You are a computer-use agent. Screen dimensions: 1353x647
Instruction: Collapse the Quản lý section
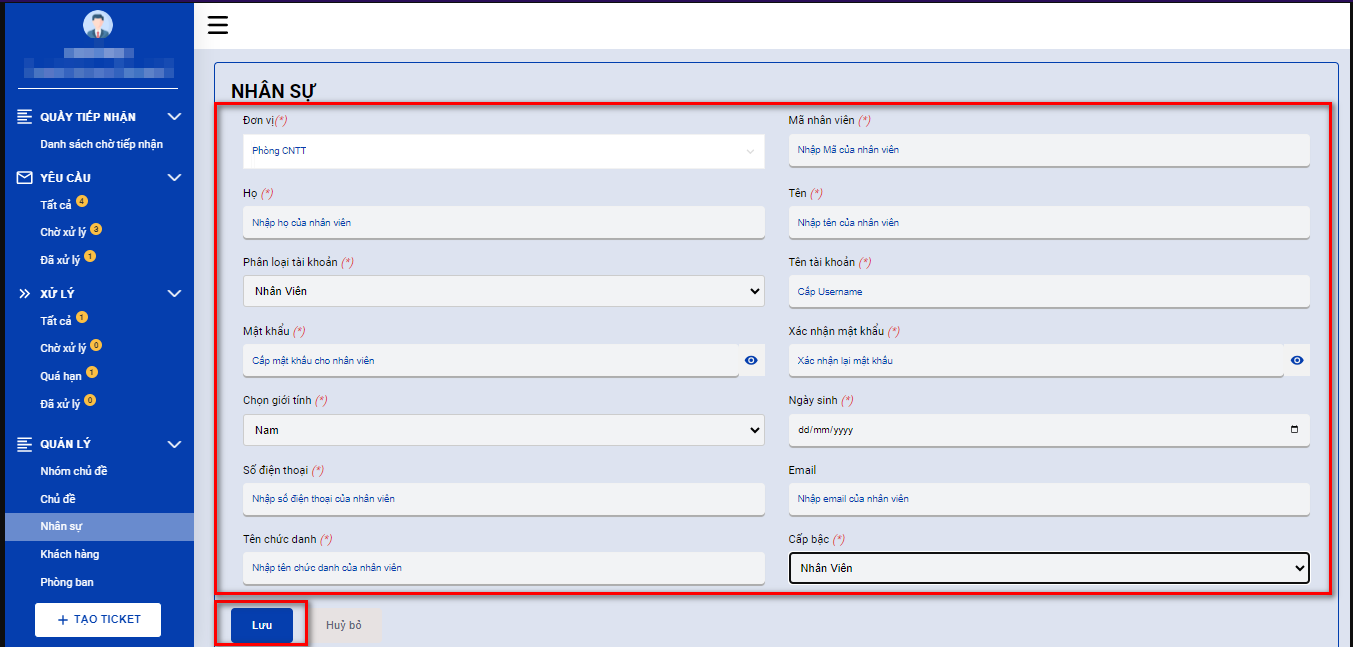coord(174,444)
